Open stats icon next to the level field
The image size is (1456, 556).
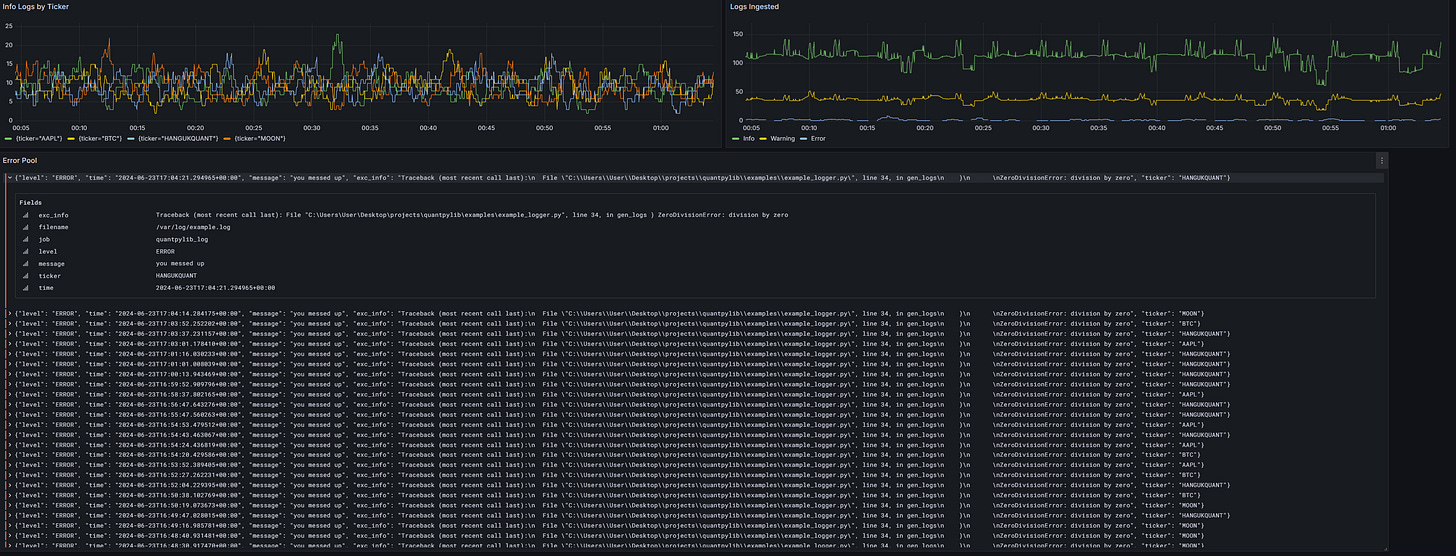24,251
